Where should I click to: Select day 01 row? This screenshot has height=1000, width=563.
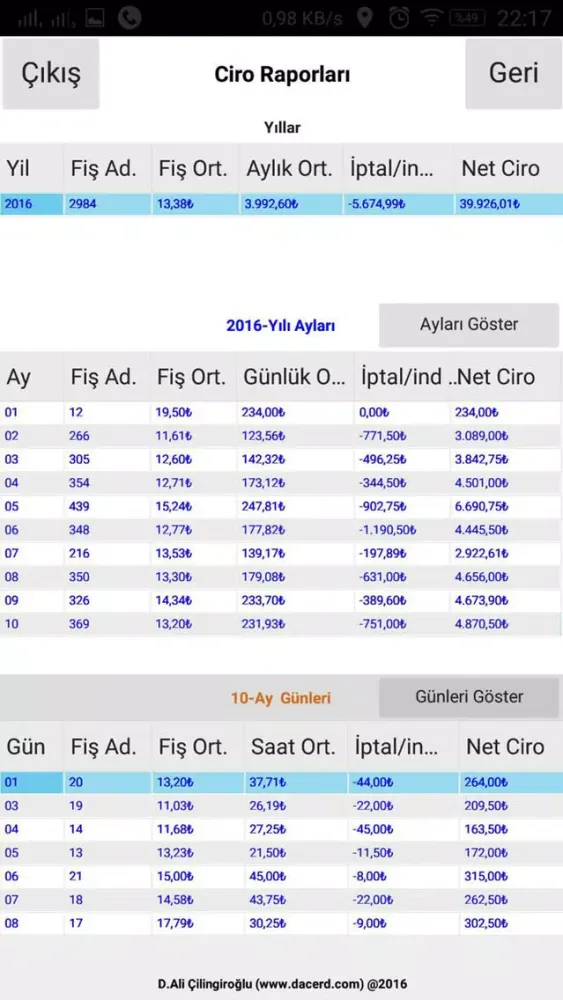pyautogui.click(x=281, y=783)
